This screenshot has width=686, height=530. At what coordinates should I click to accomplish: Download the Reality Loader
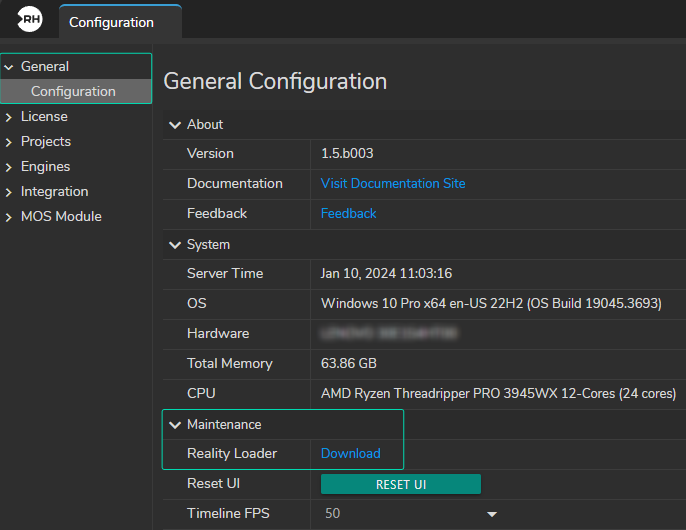[350, 454]
